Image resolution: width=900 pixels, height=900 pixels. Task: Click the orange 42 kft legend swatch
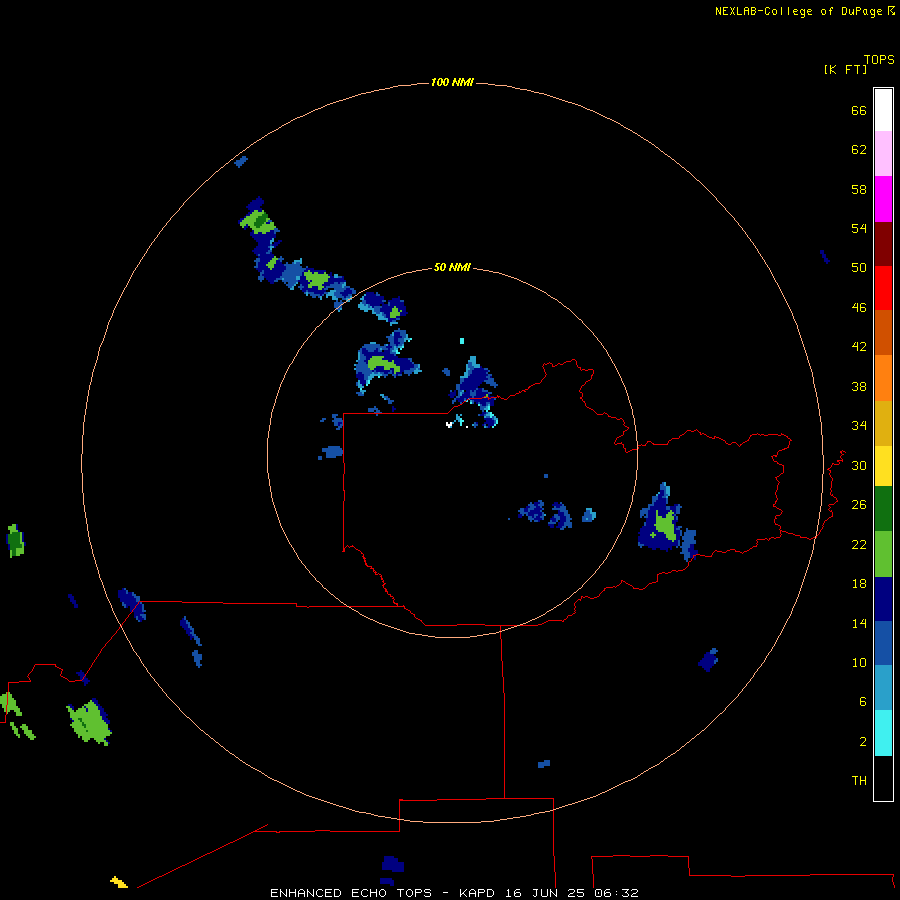point(883,378)
